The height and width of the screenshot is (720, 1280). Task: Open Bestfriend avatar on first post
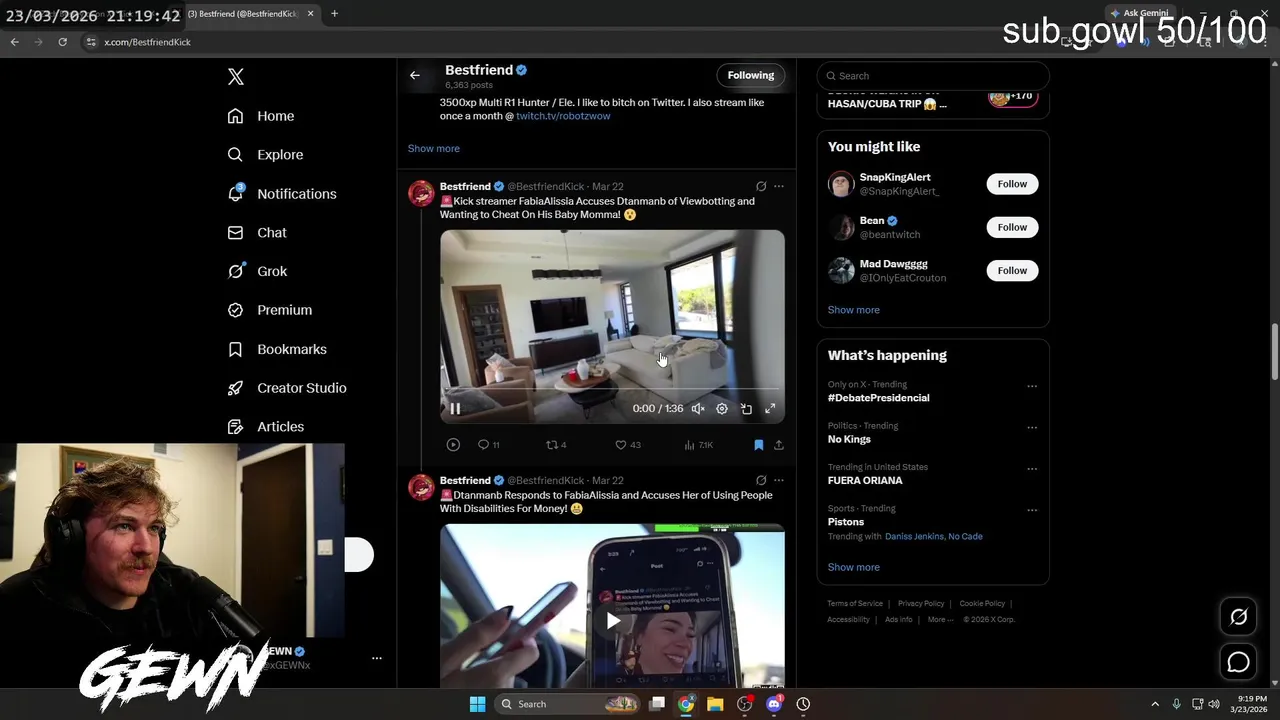(x=421, y=193)
